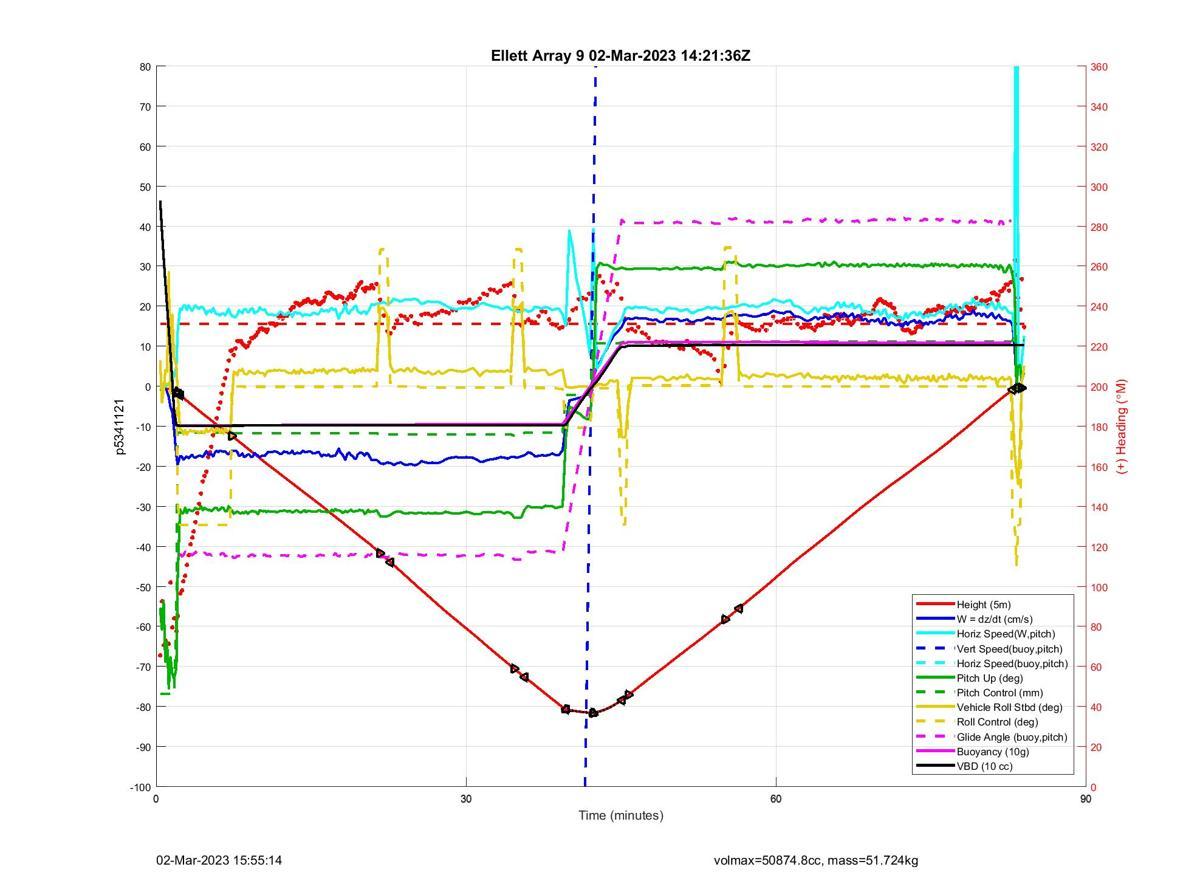
Task: Select the '90' tick on the time axis
Action: click(x=1085, y=799)
